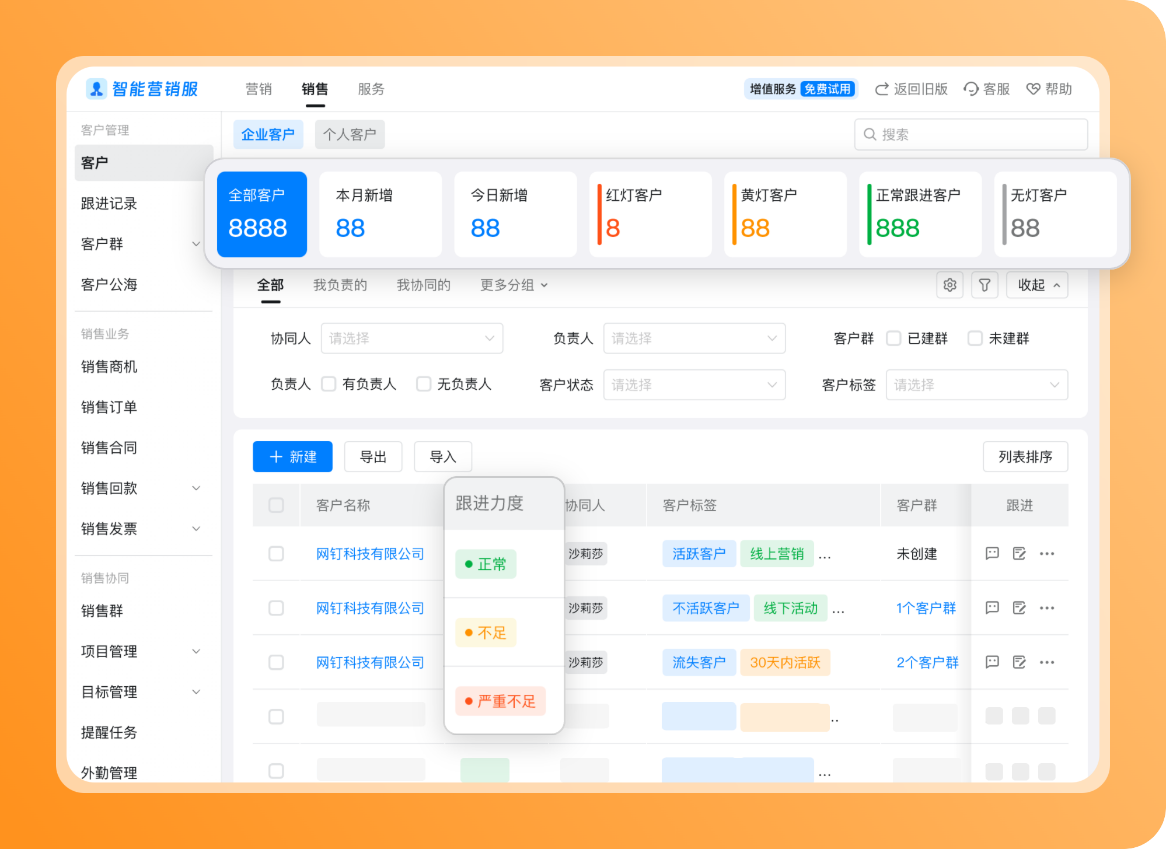Check the 已建群 checkbox
This screenshot has height=849, width=1166.
(x=894, y=339)
